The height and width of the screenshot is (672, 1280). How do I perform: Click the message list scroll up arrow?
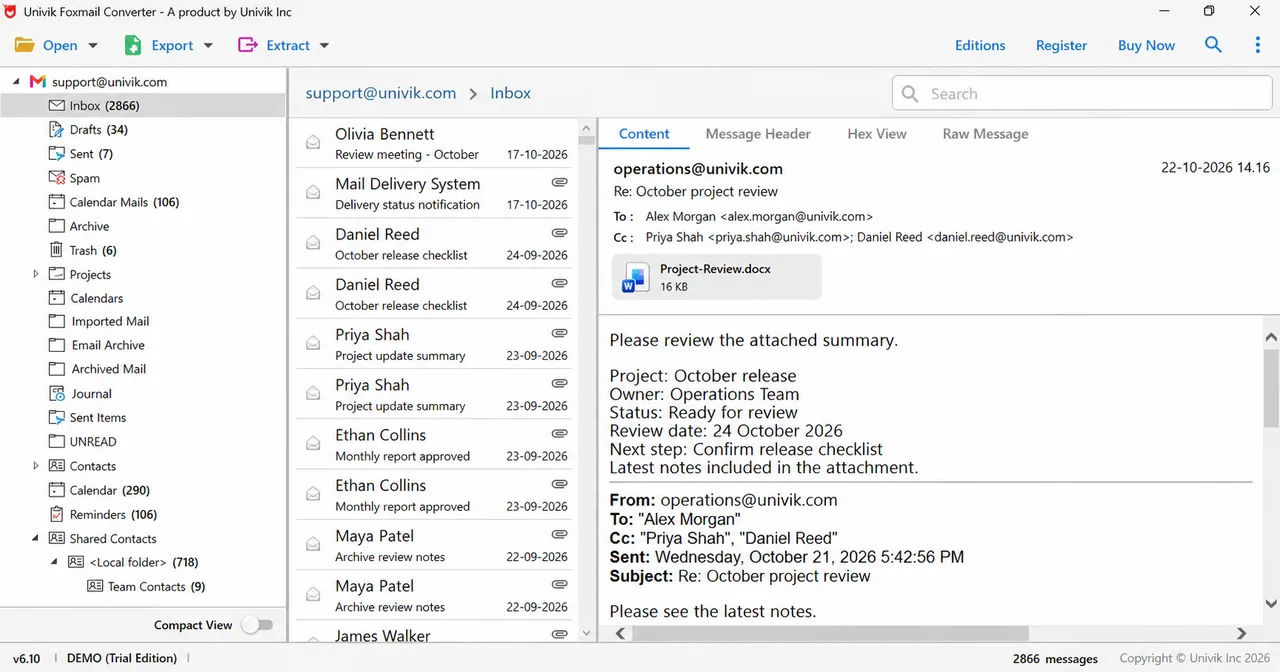point(586,128)
